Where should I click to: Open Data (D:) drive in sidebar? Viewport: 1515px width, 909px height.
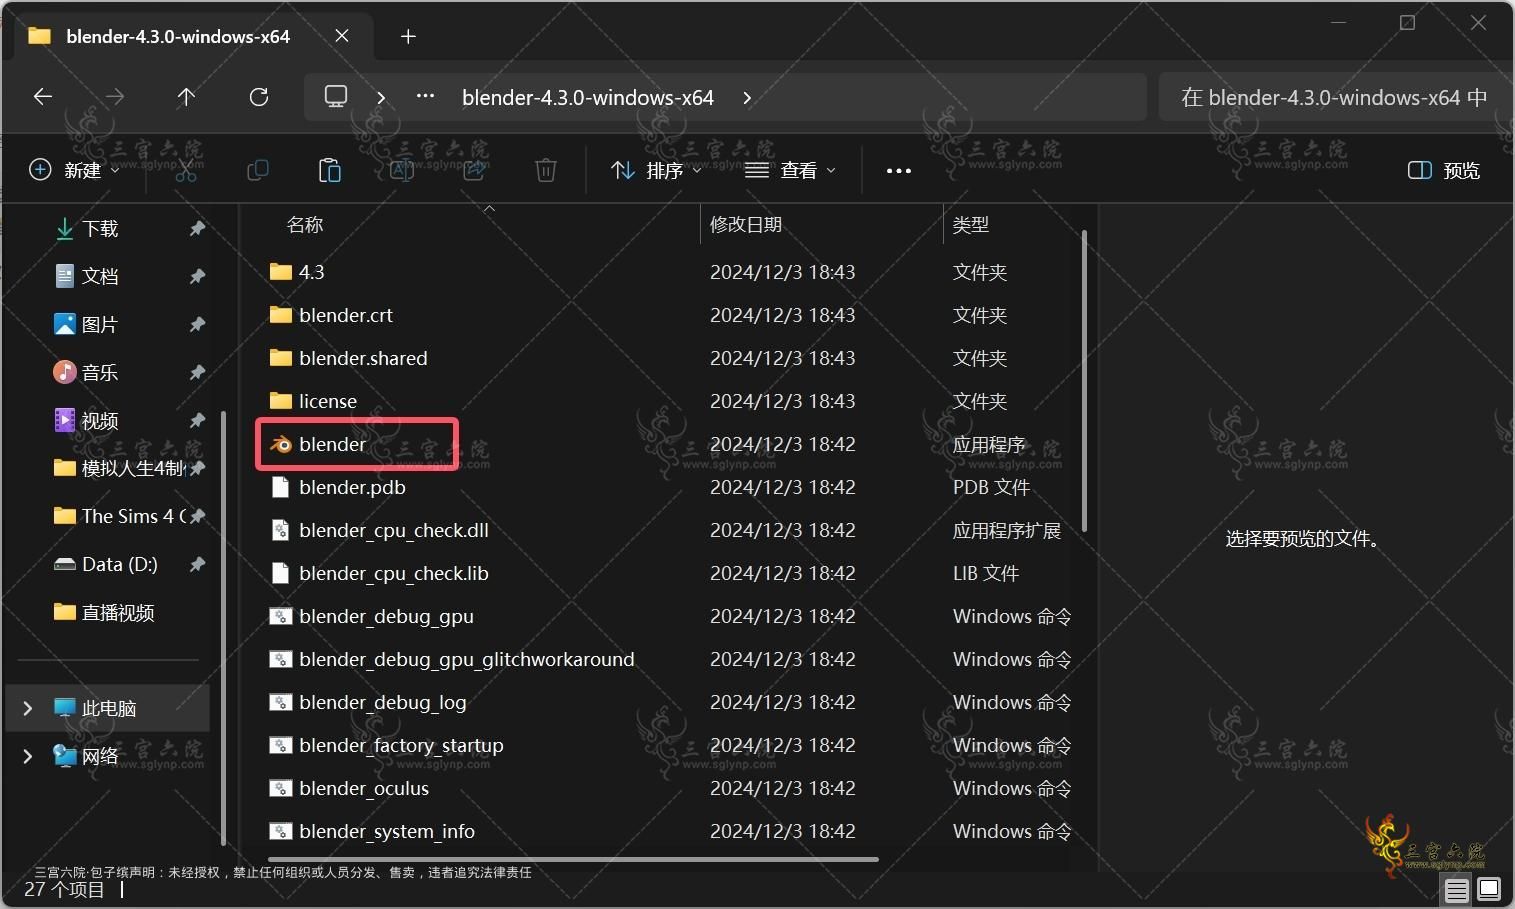click(x=105, y=564)
